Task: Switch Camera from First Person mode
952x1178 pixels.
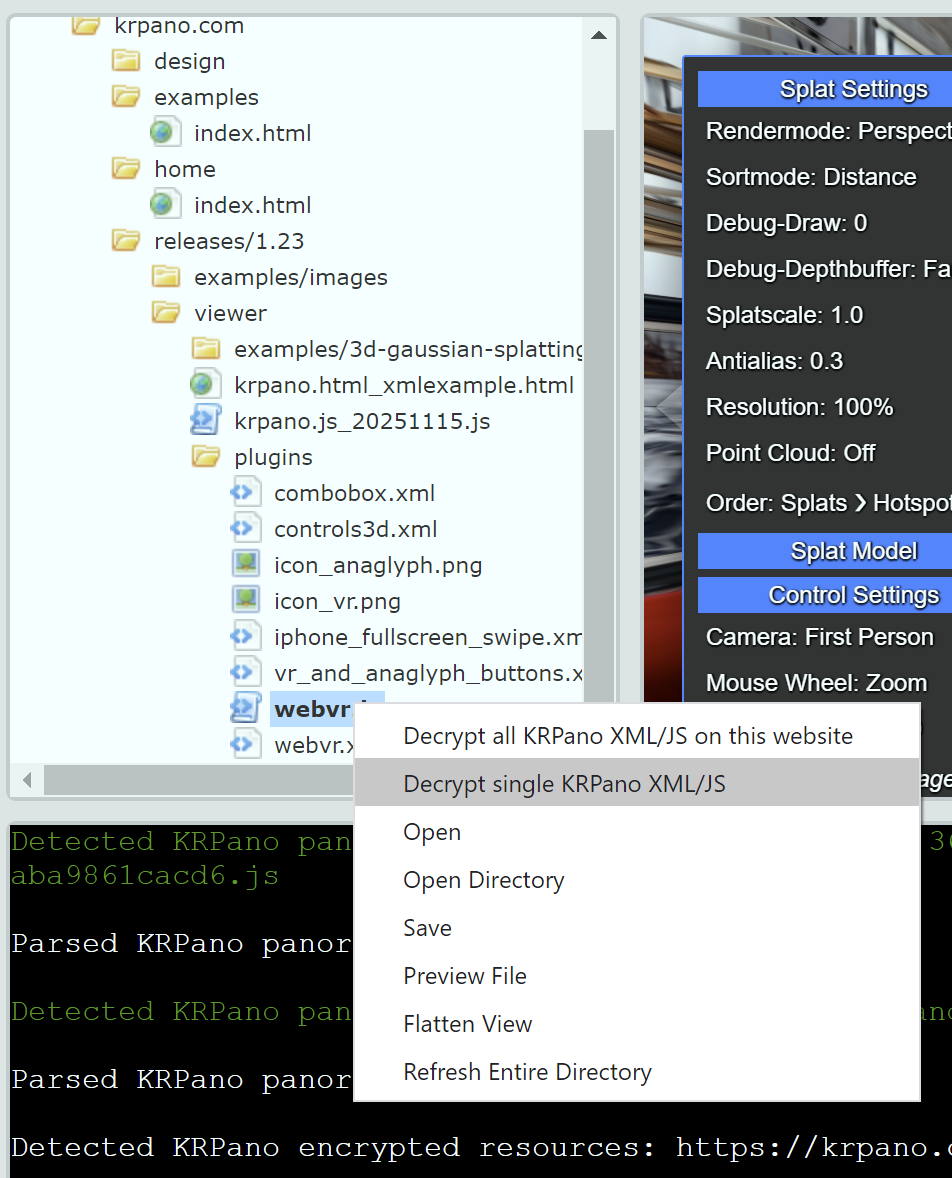Action: [x=820, y=635]
